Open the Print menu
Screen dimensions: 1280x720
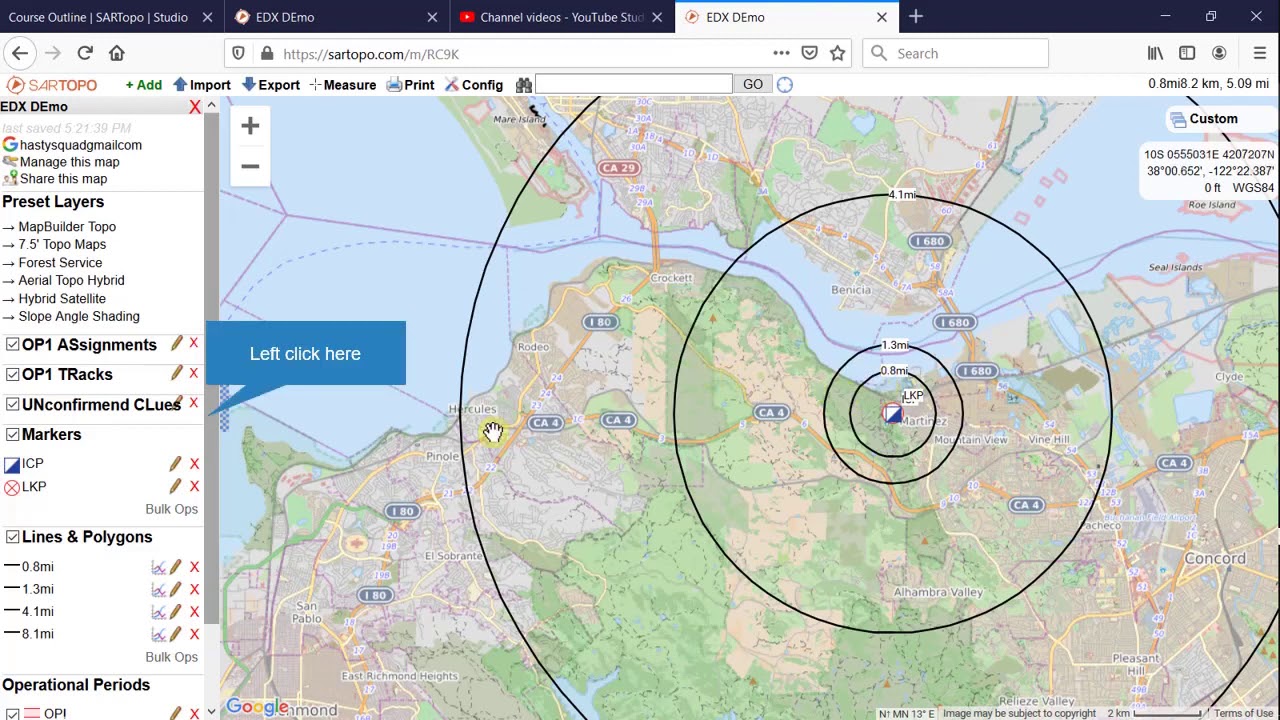[x=410, y=85]
